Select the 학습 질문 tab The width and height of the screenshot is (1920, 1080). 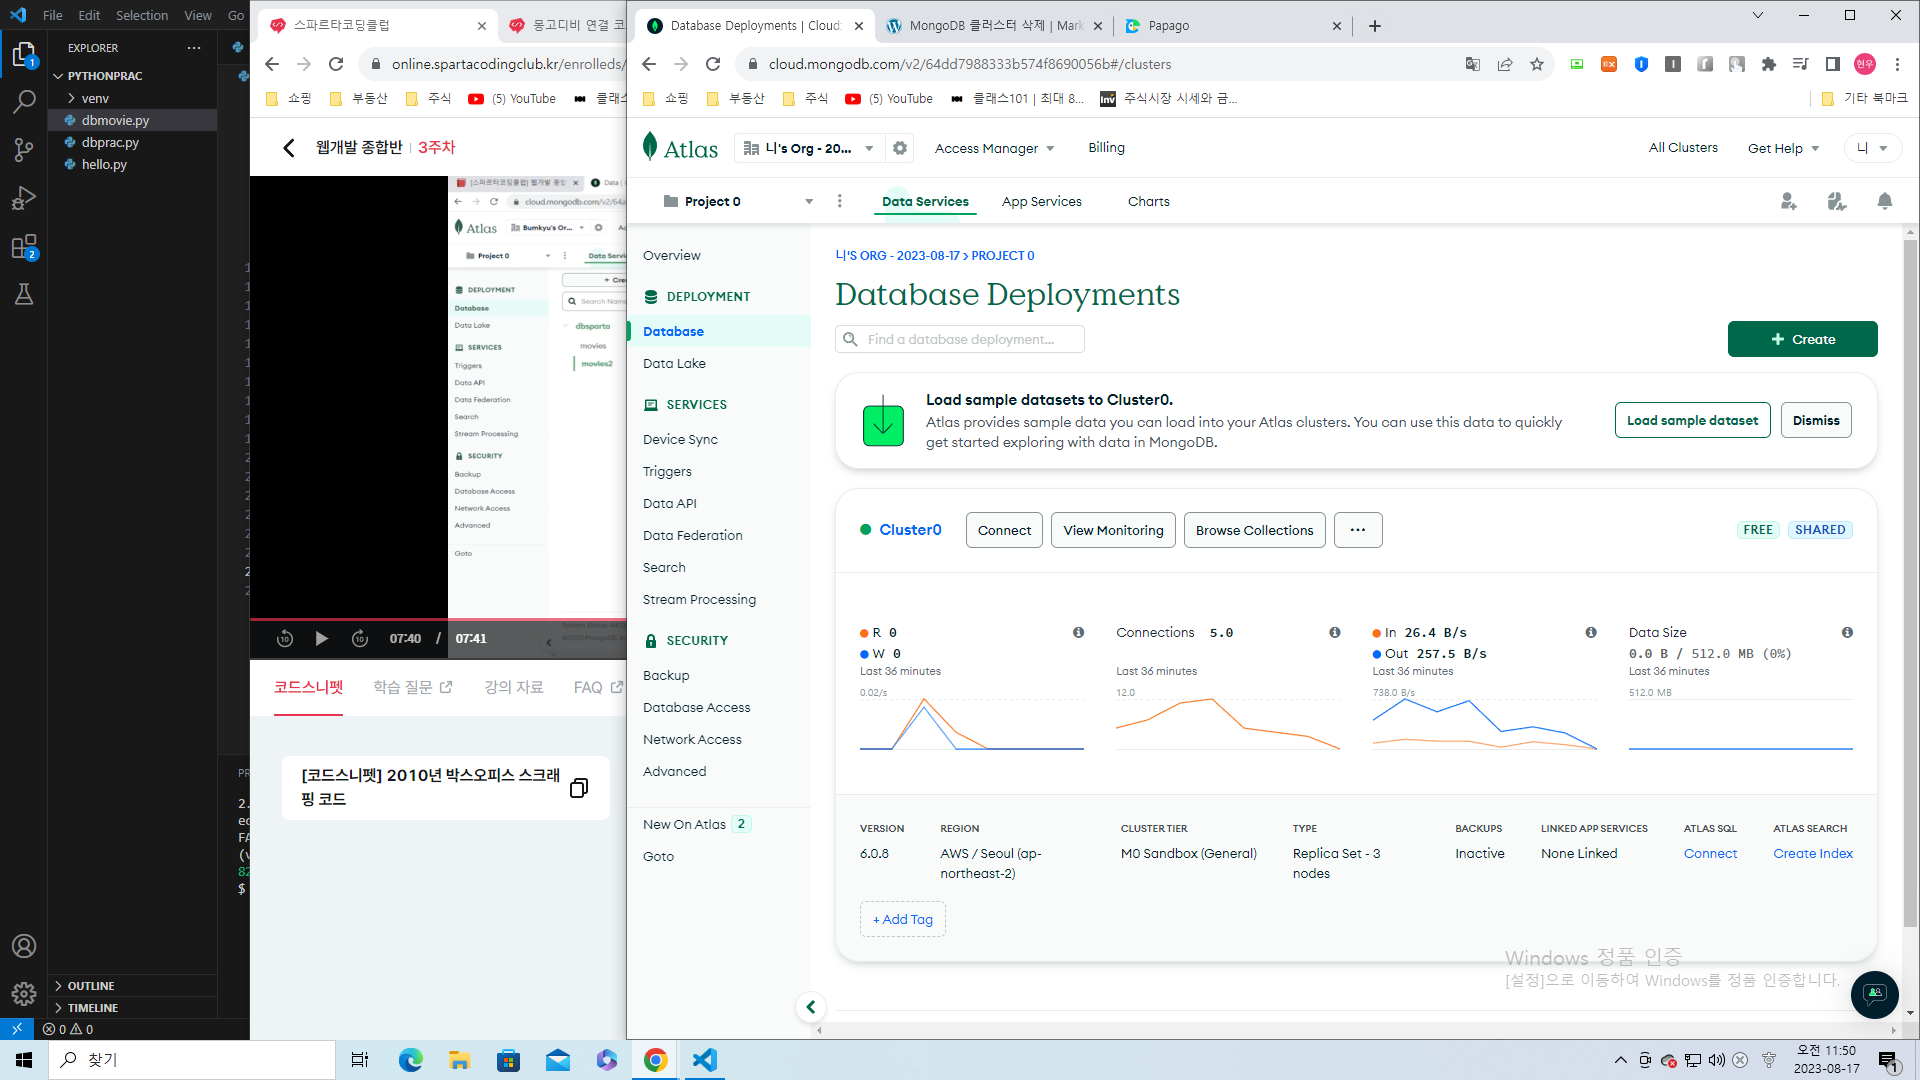click(413, 687)
